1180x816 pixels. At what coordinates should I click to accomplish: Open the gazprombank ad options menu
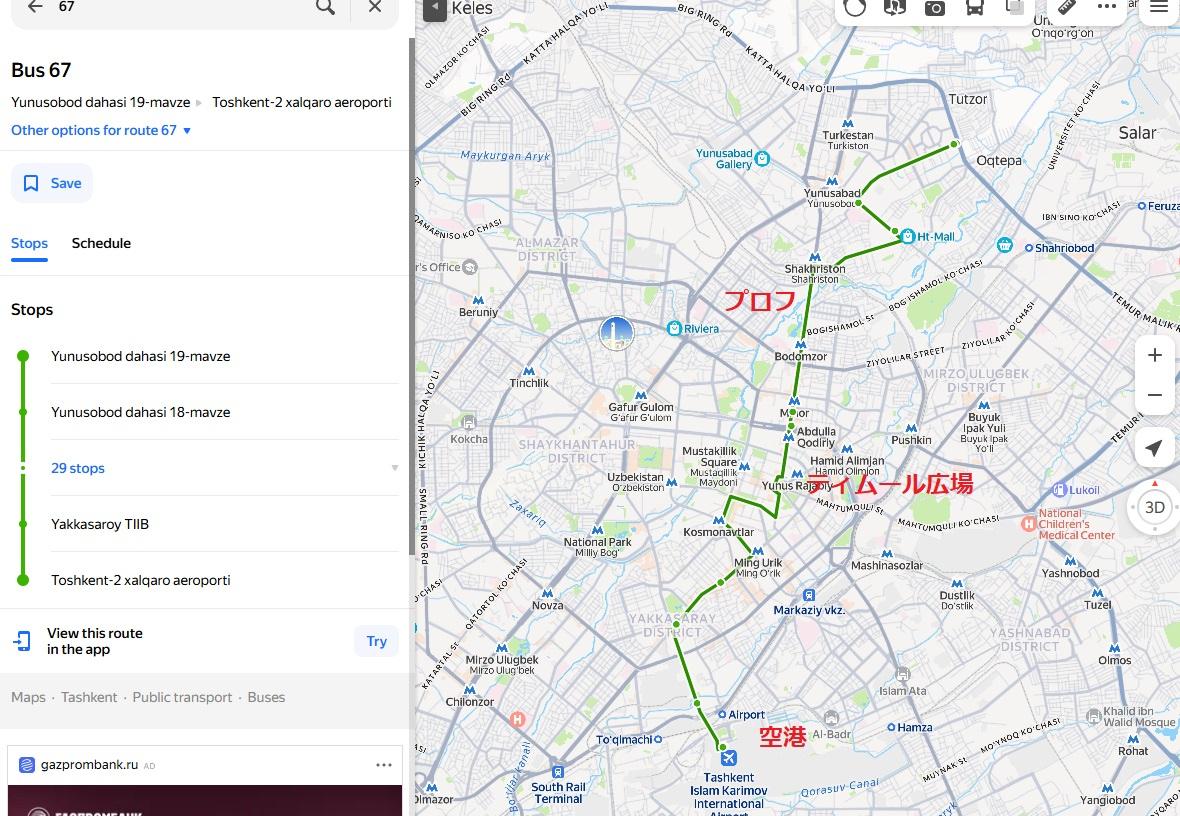tap(384, 765)
